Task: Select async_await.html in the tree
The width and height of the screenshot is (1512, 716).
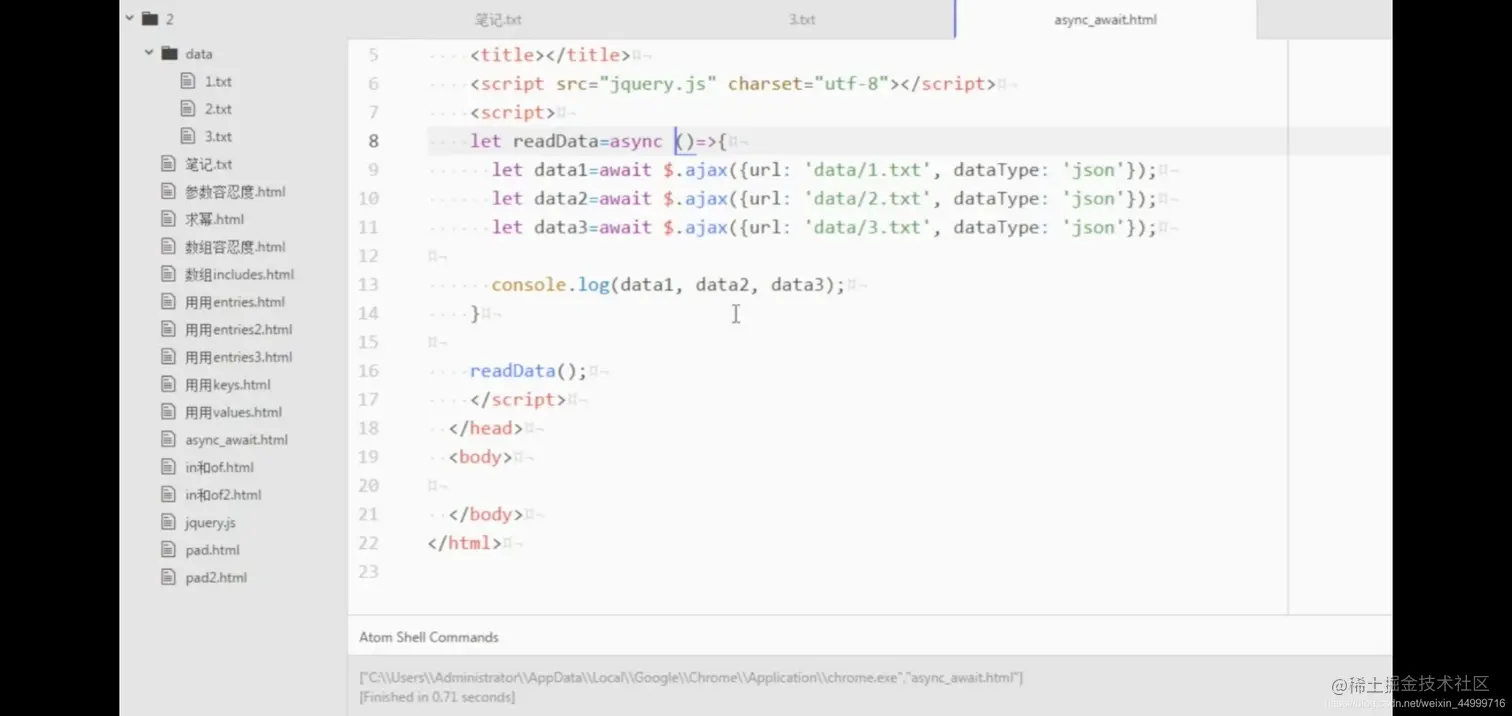Action: [x=236, y=440]
